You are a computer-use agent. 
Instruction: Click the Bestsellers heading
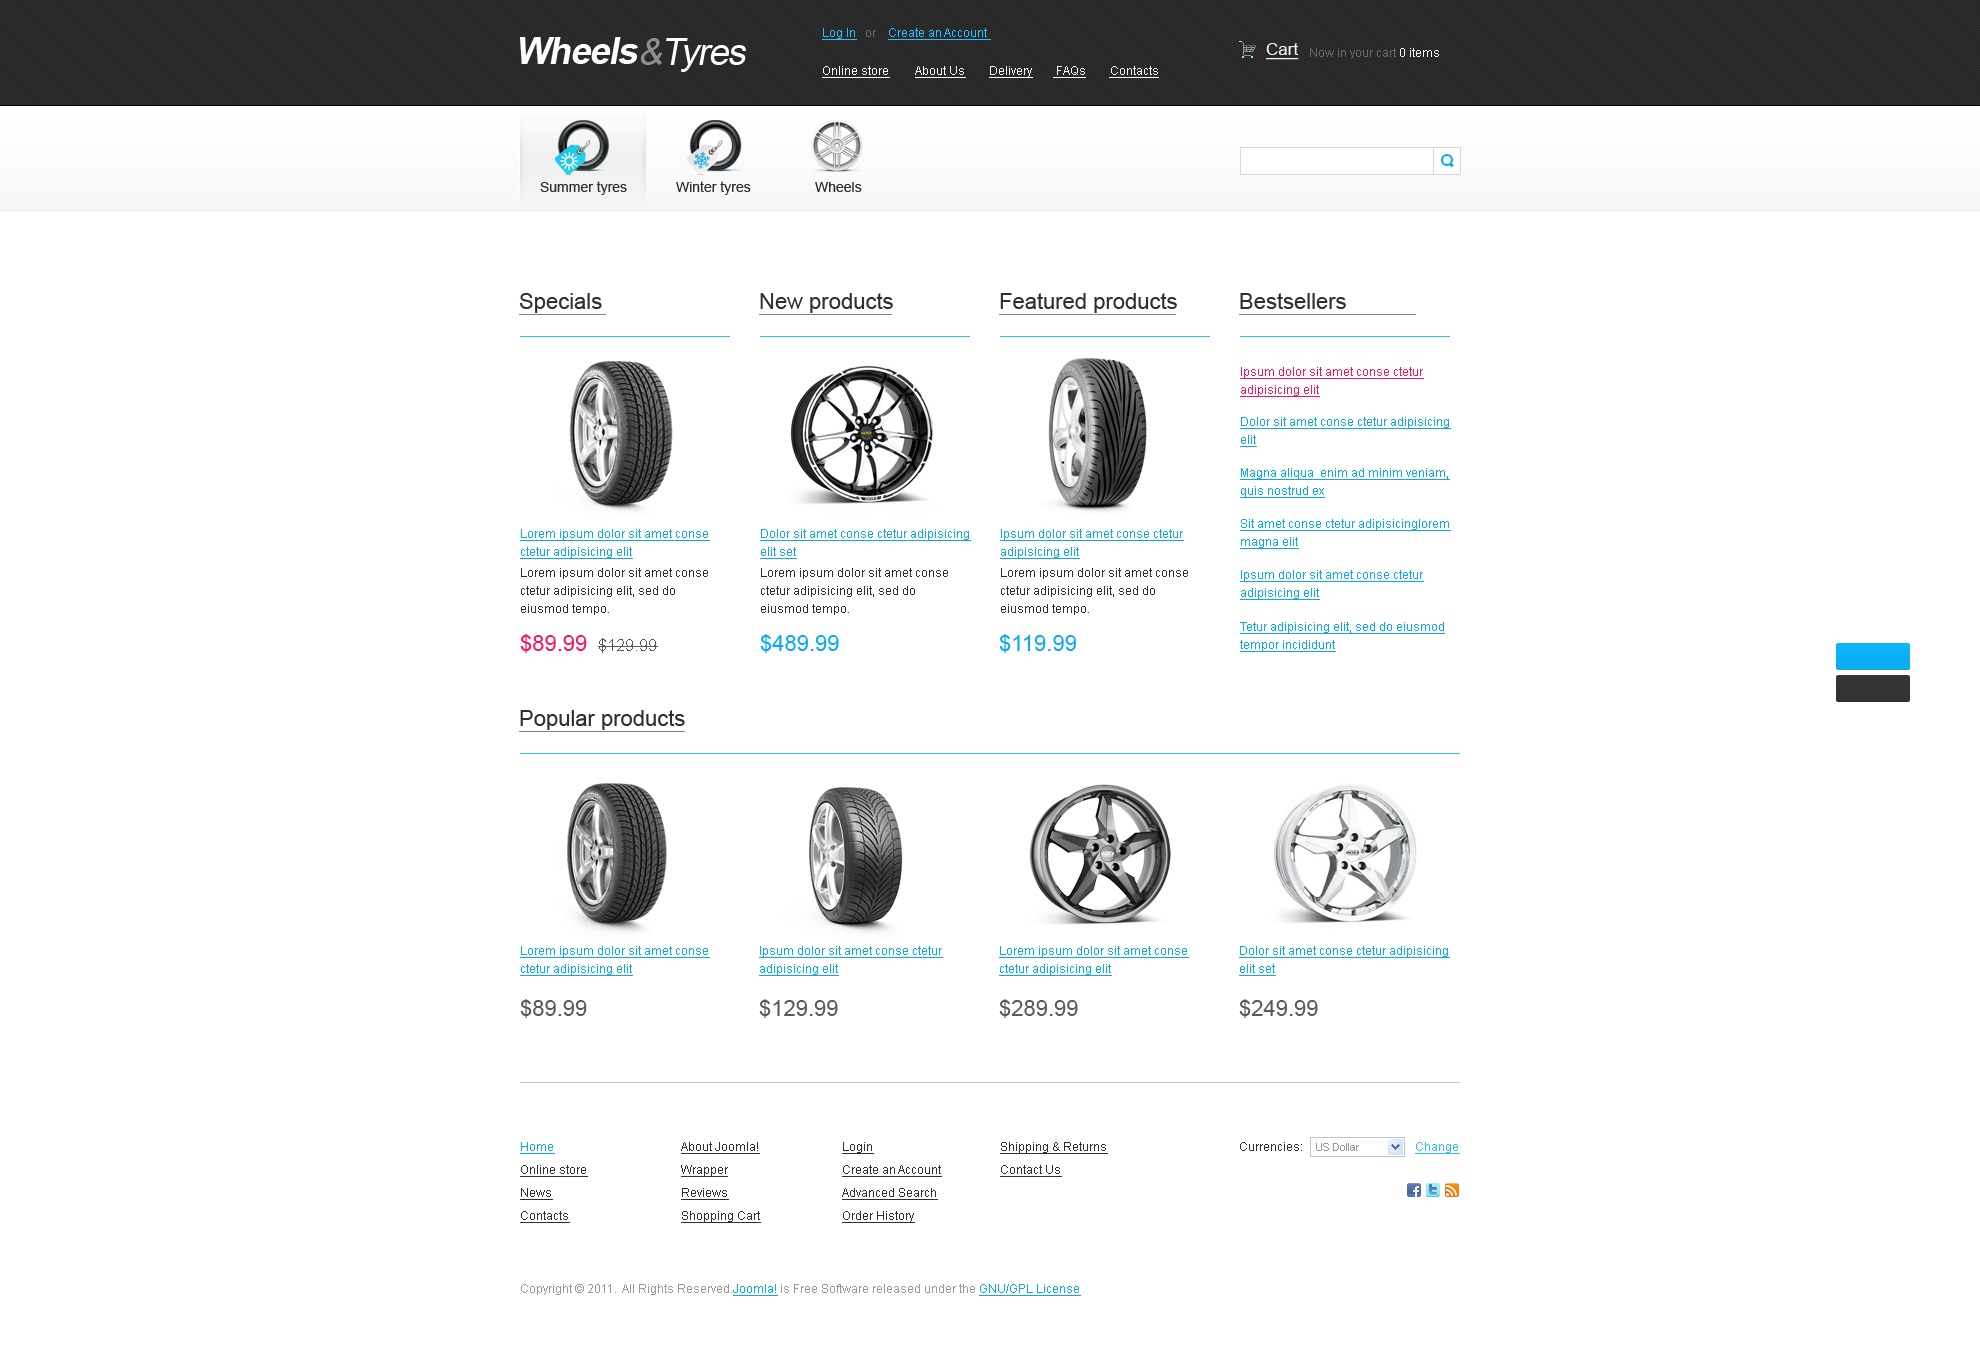click(1292, 302)
